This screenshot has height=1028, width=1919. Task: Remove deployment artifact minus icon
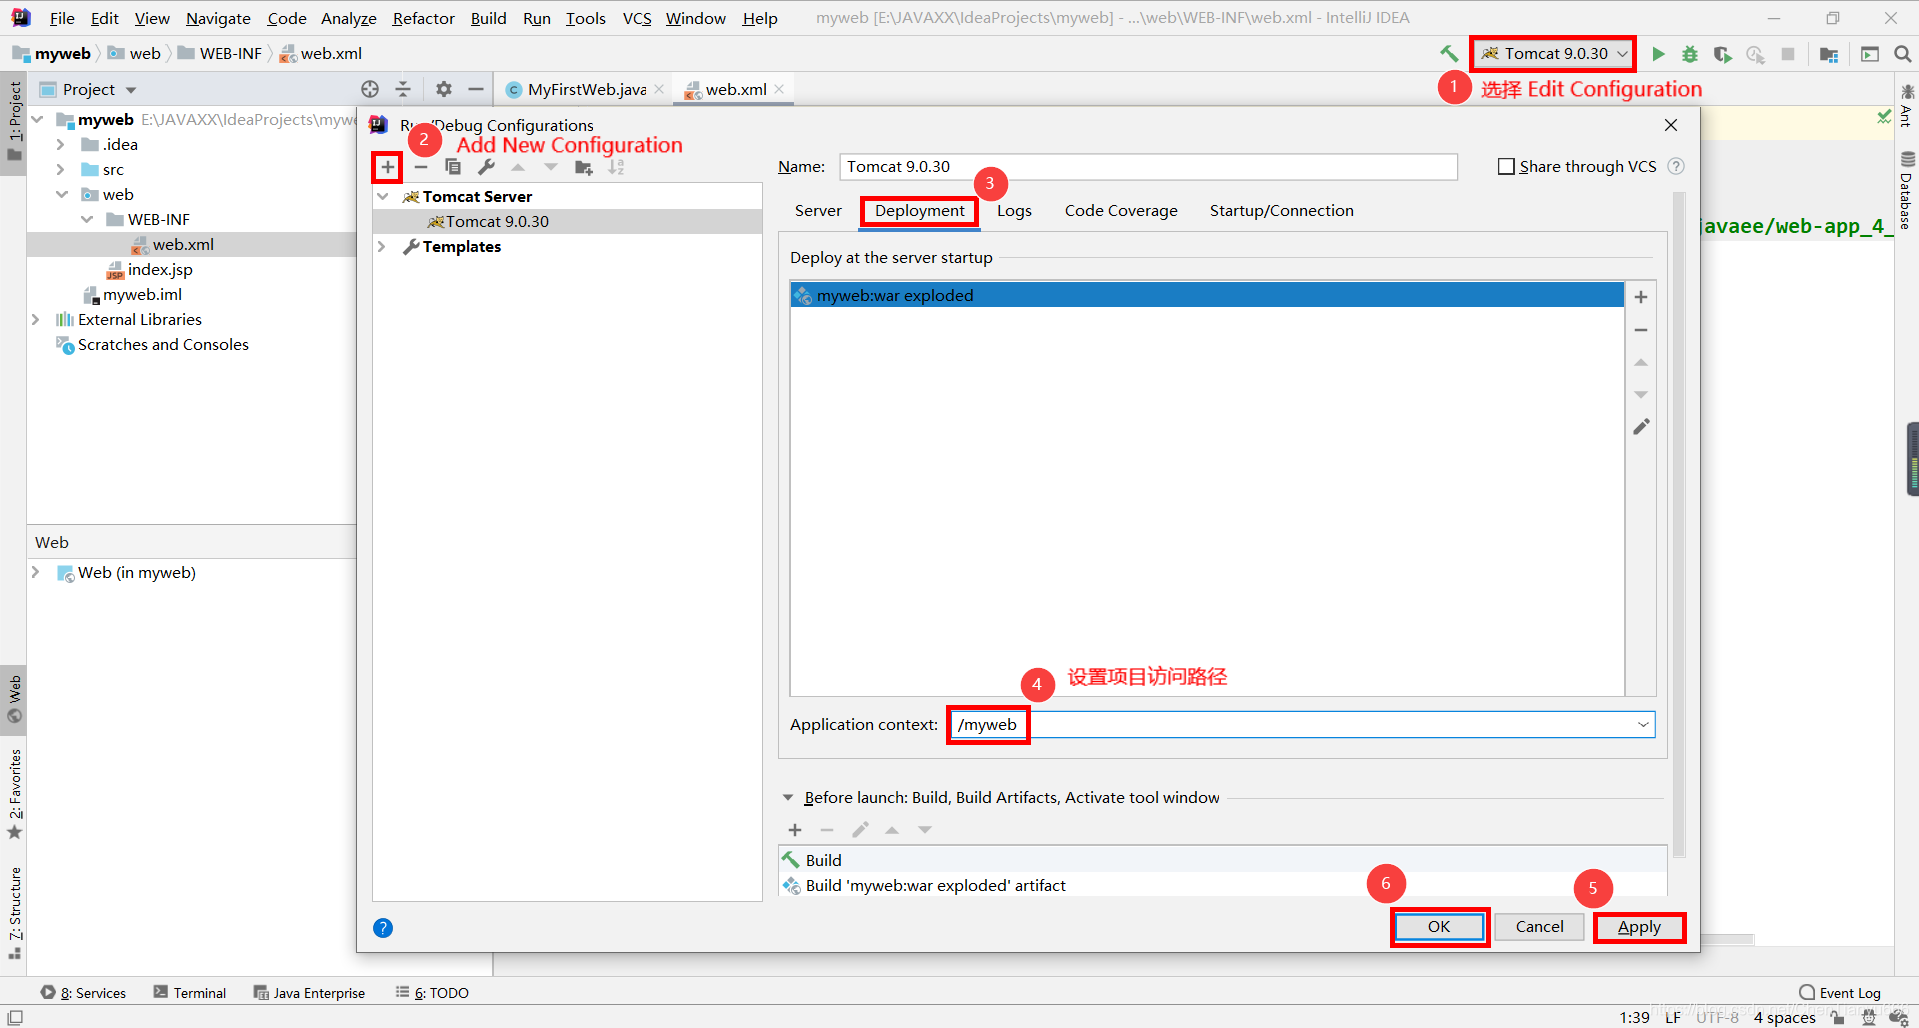click(1641, 330)
